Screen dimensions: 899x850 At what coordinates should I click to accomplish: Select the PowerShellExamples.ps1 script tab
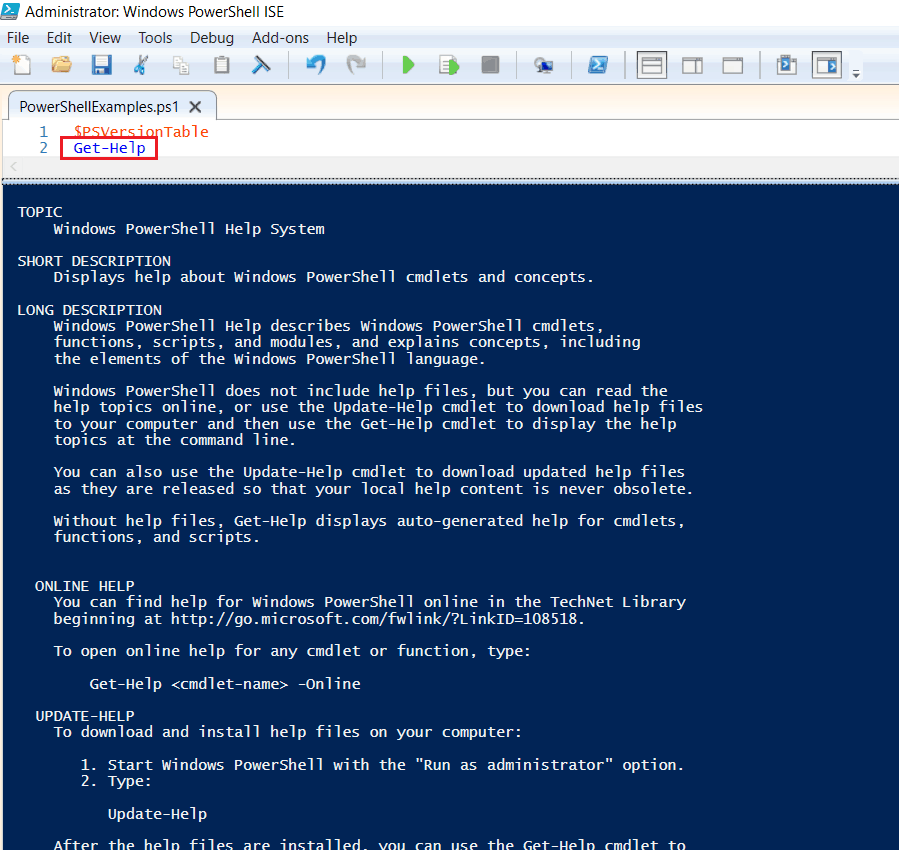pyautogui.click(x=99, y=107)
